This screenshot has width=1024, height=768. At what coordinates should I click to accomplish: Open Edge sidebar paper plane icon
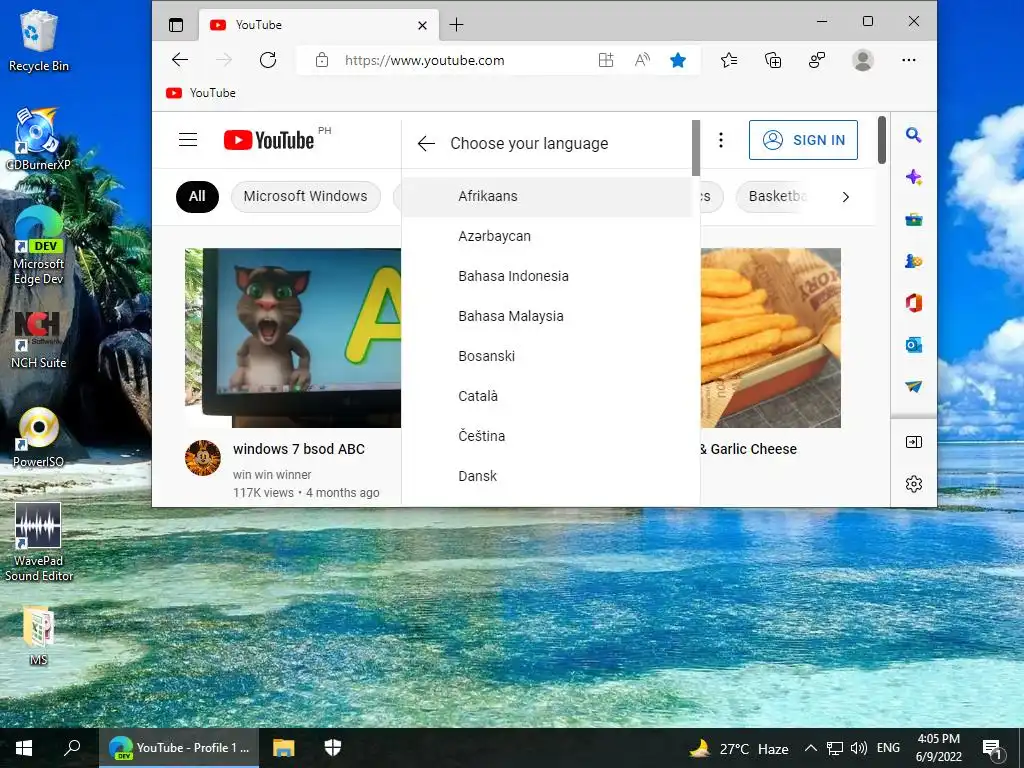pos(914,387)
